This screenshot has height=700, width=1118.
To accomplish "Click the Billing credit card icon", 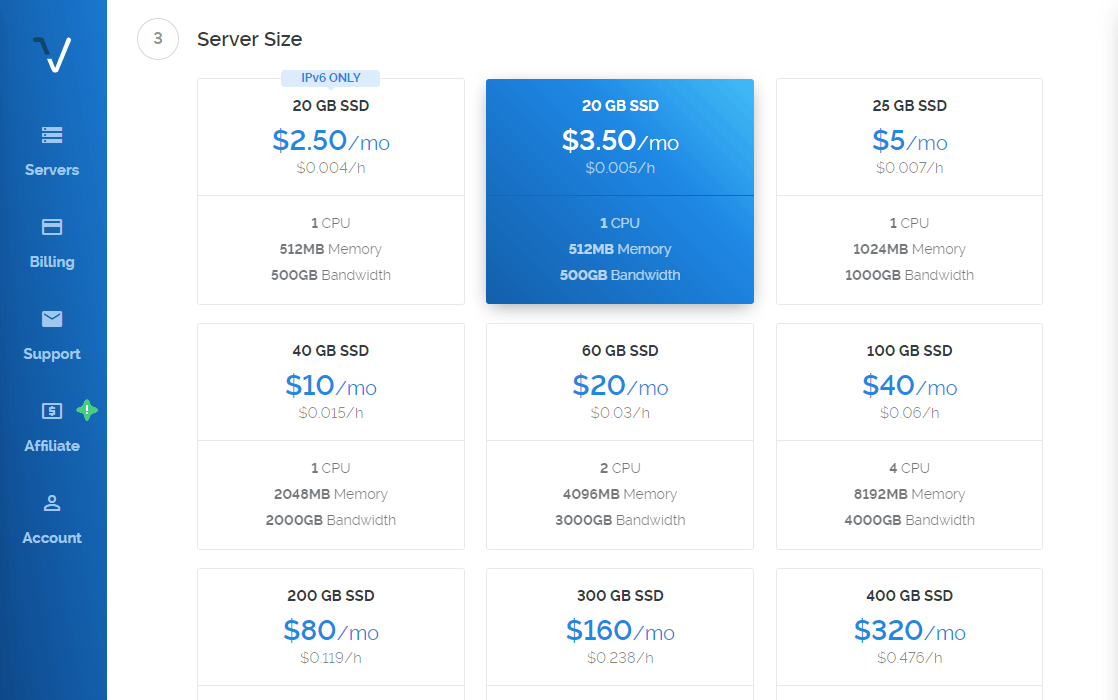I will [x=52, y=227].
